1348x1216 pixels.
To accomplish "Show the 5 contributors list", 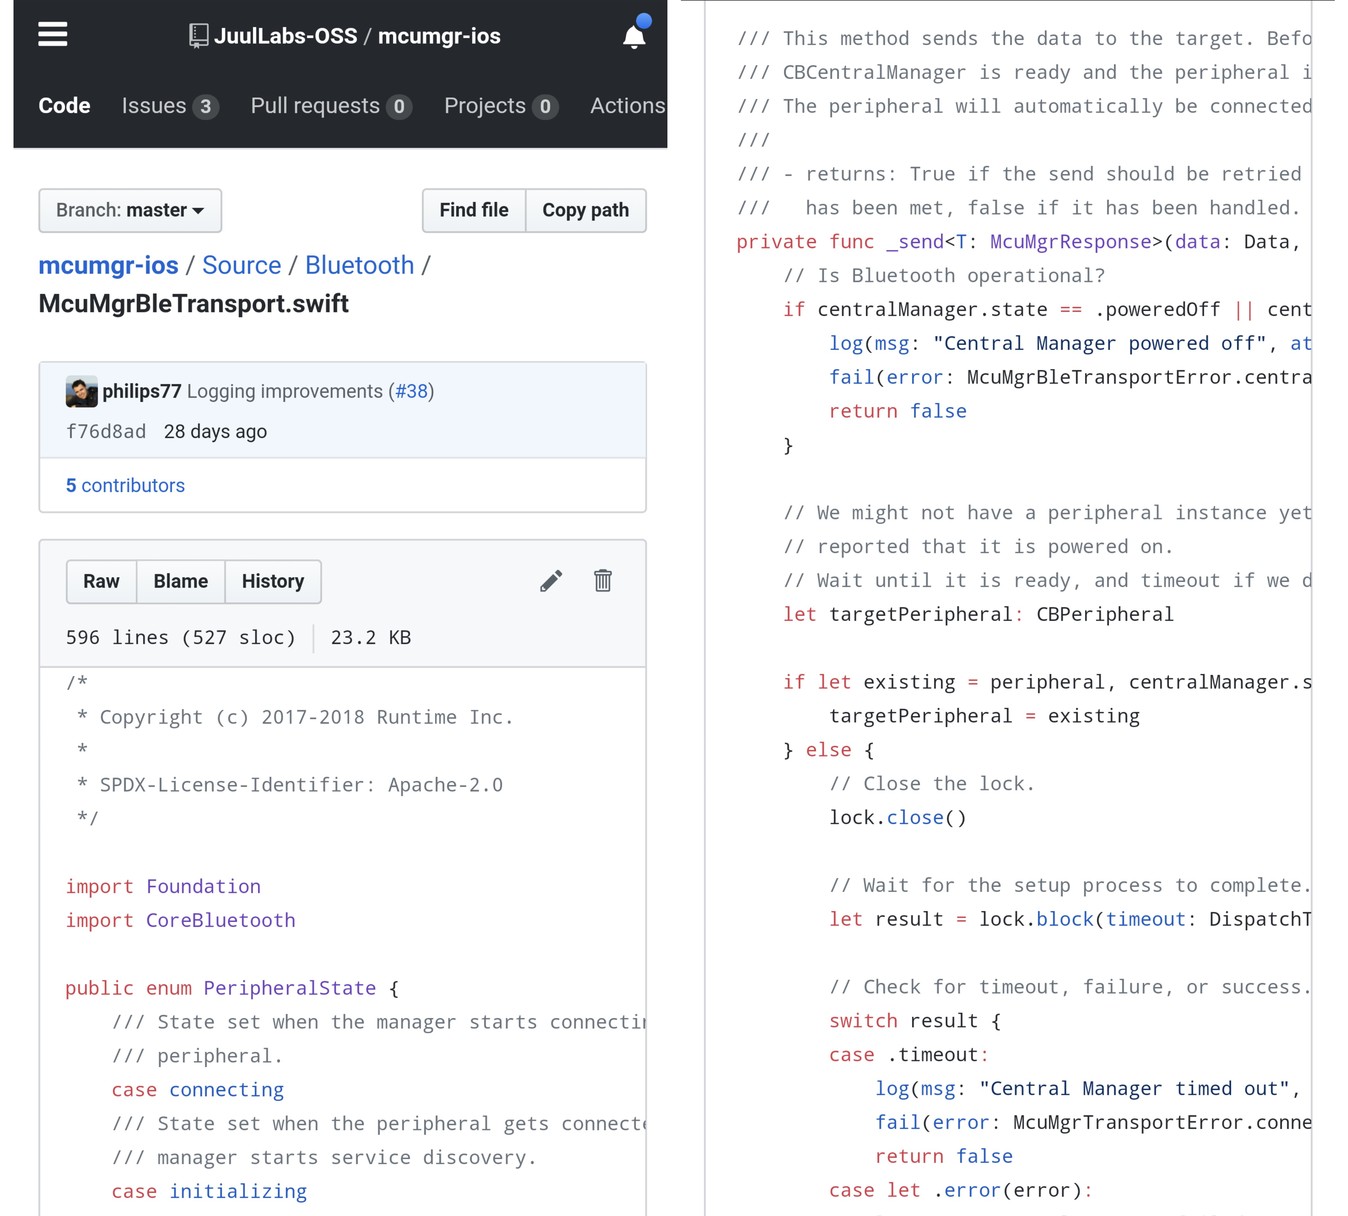I will (125, 485).
